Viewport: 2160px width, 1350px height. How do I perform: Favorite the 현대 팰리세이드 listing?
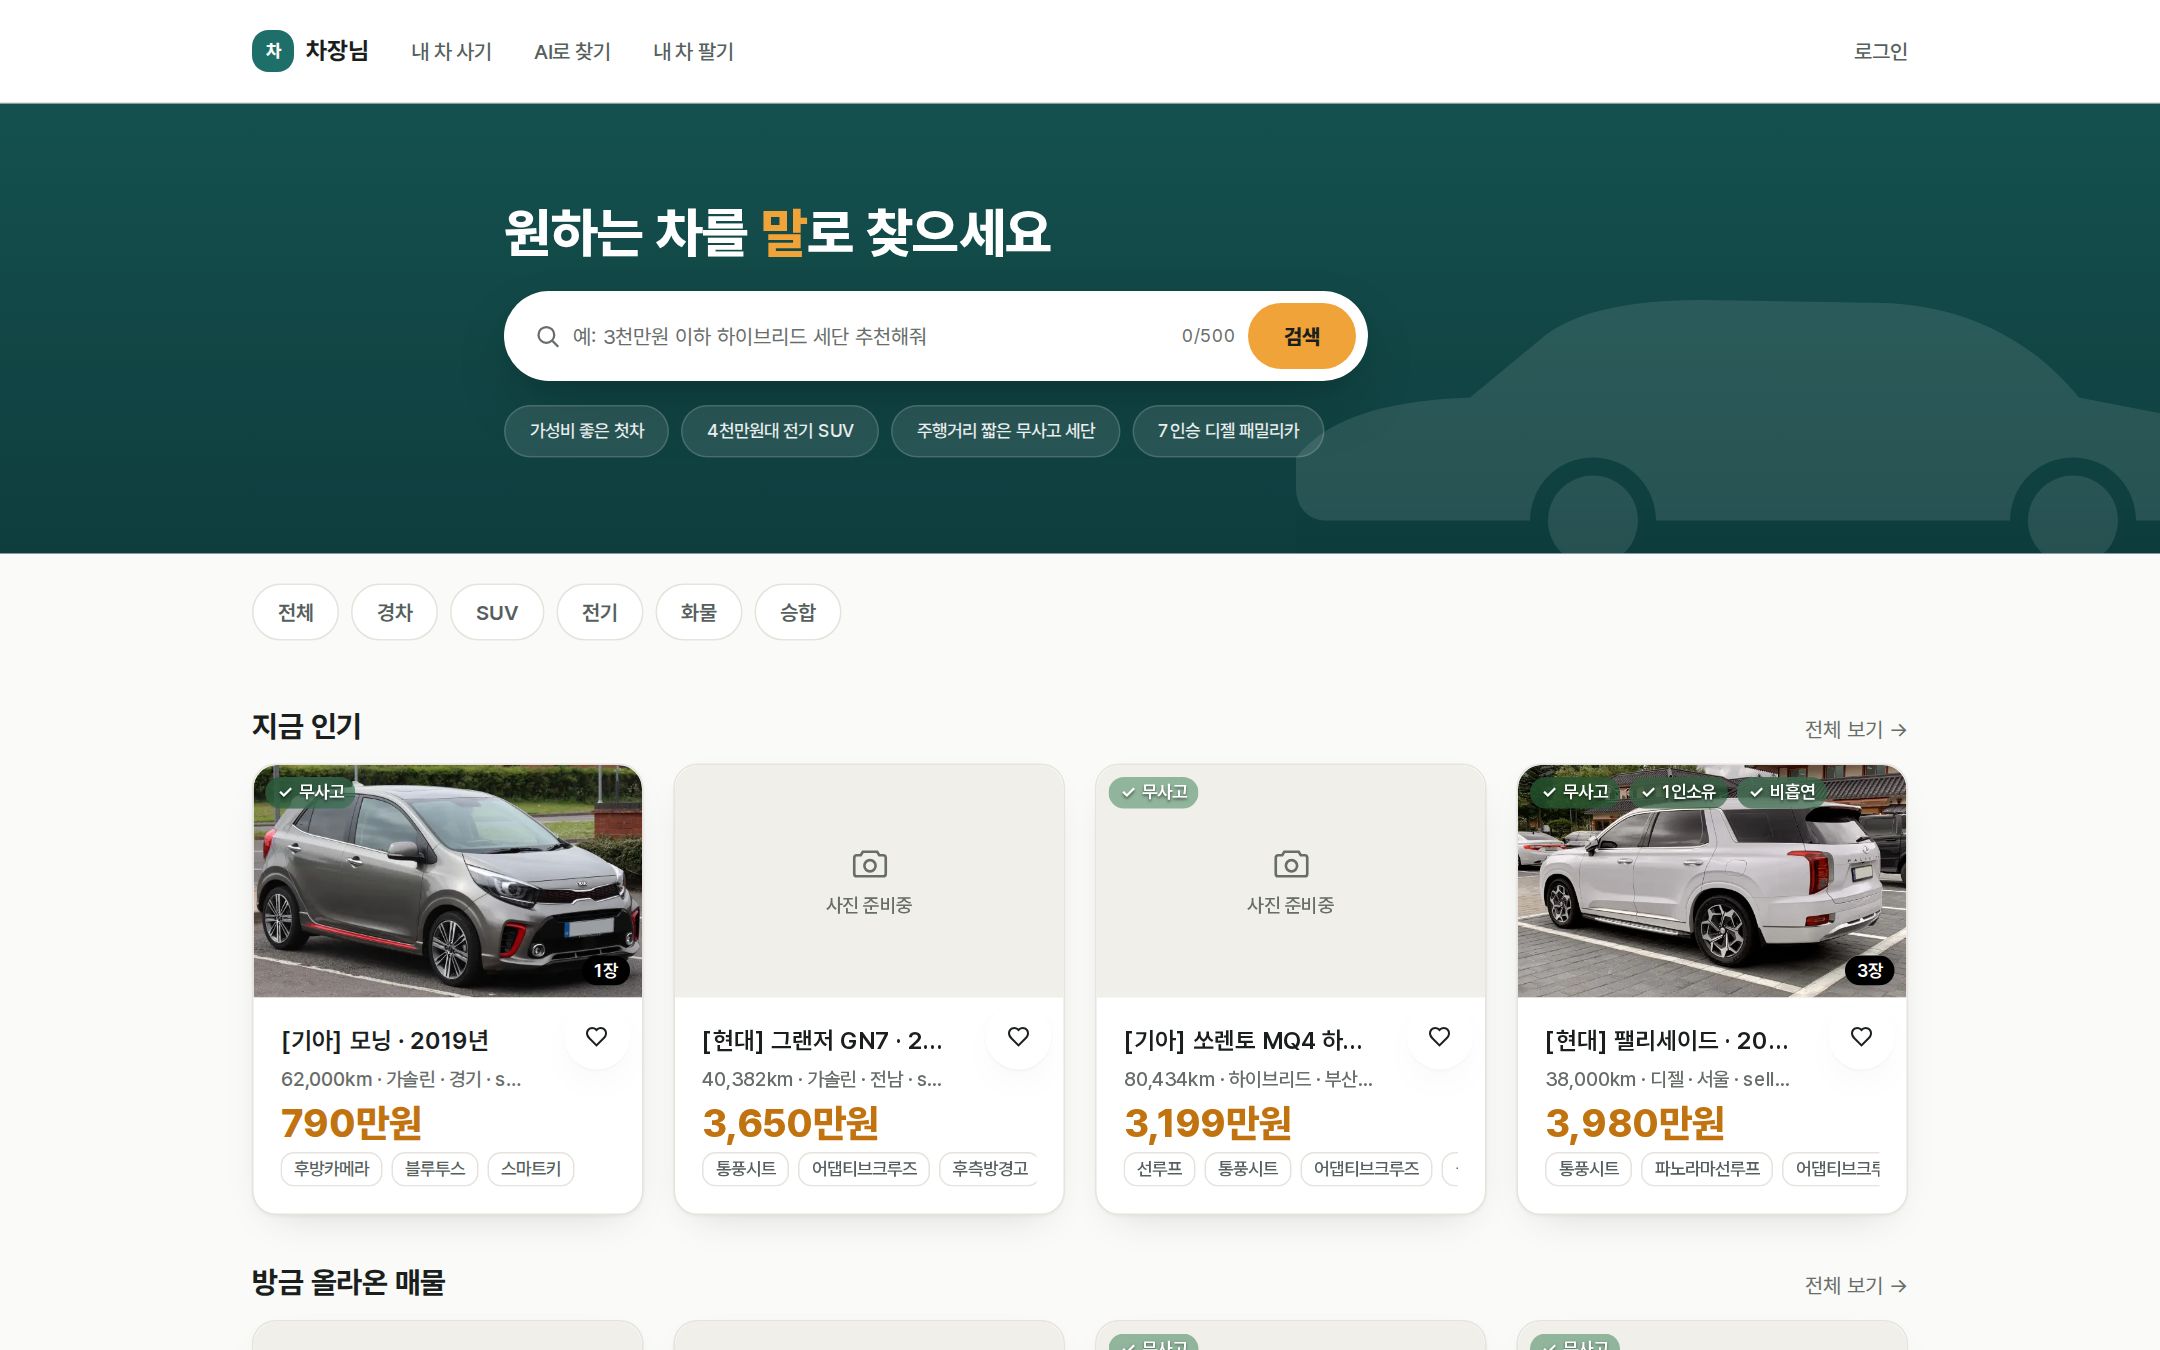click(1861, 1037)
